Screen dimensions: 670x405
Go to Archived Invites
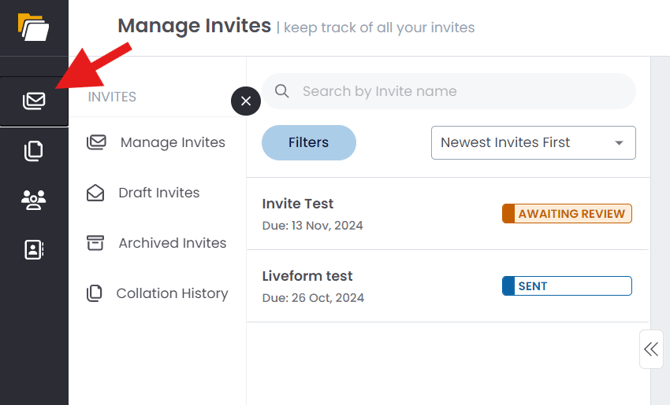tap(172, 243)
